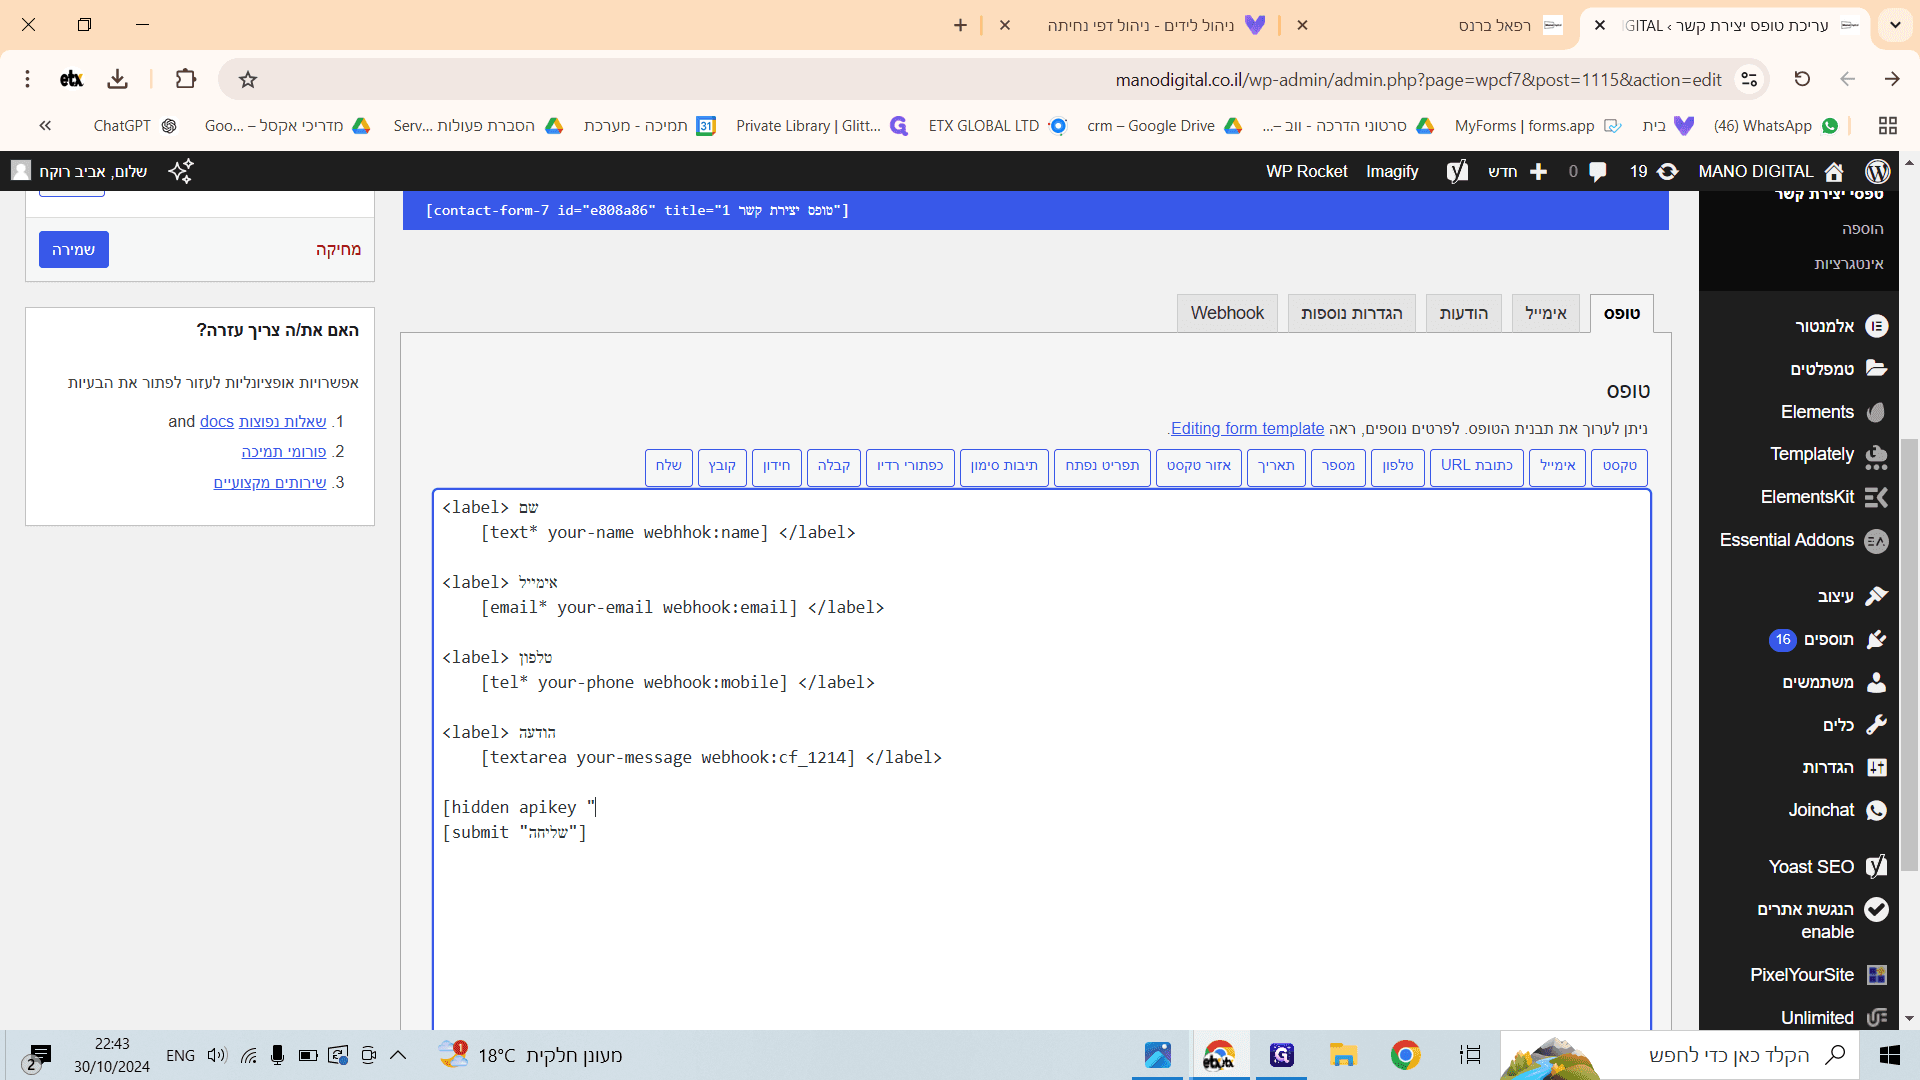This screenshot has width=1920, height=1080.
Task: Insert a כתובת URL tag
Action: 1477,467
